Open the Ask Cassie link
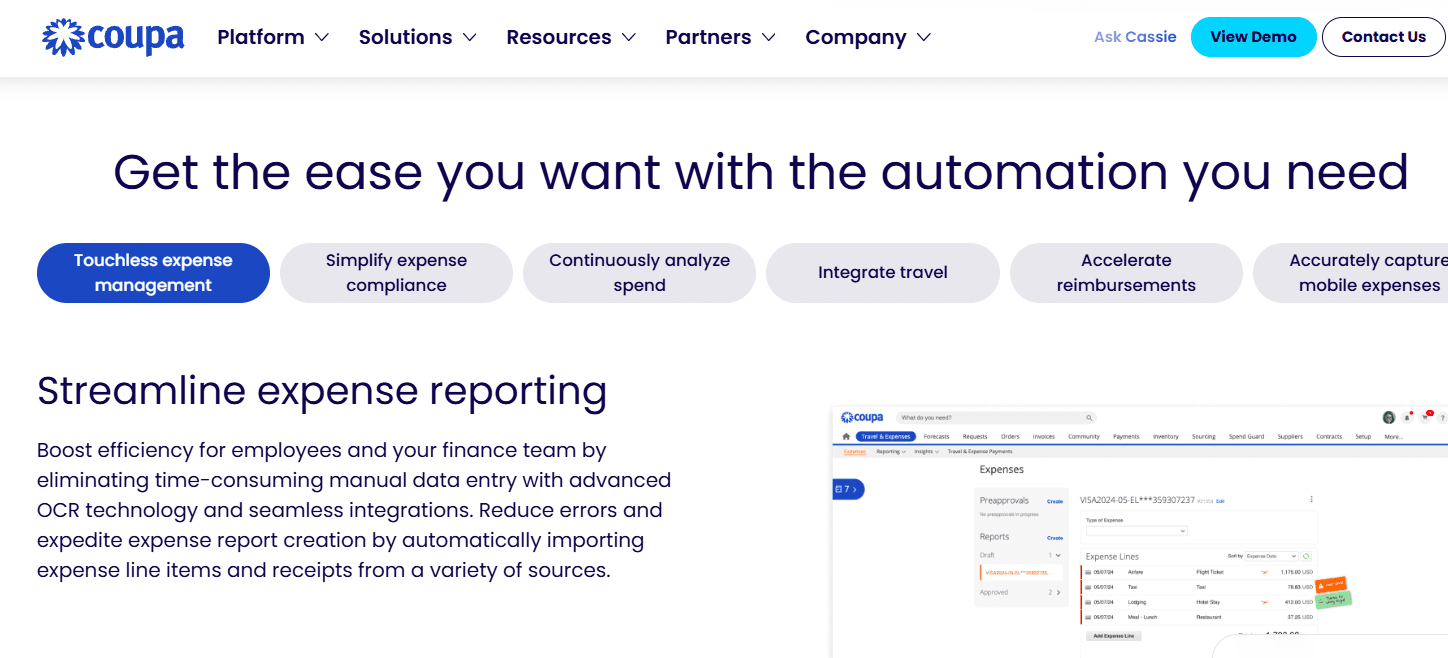The width and height of the screenshot is (1448, 658). (1135, 37)
